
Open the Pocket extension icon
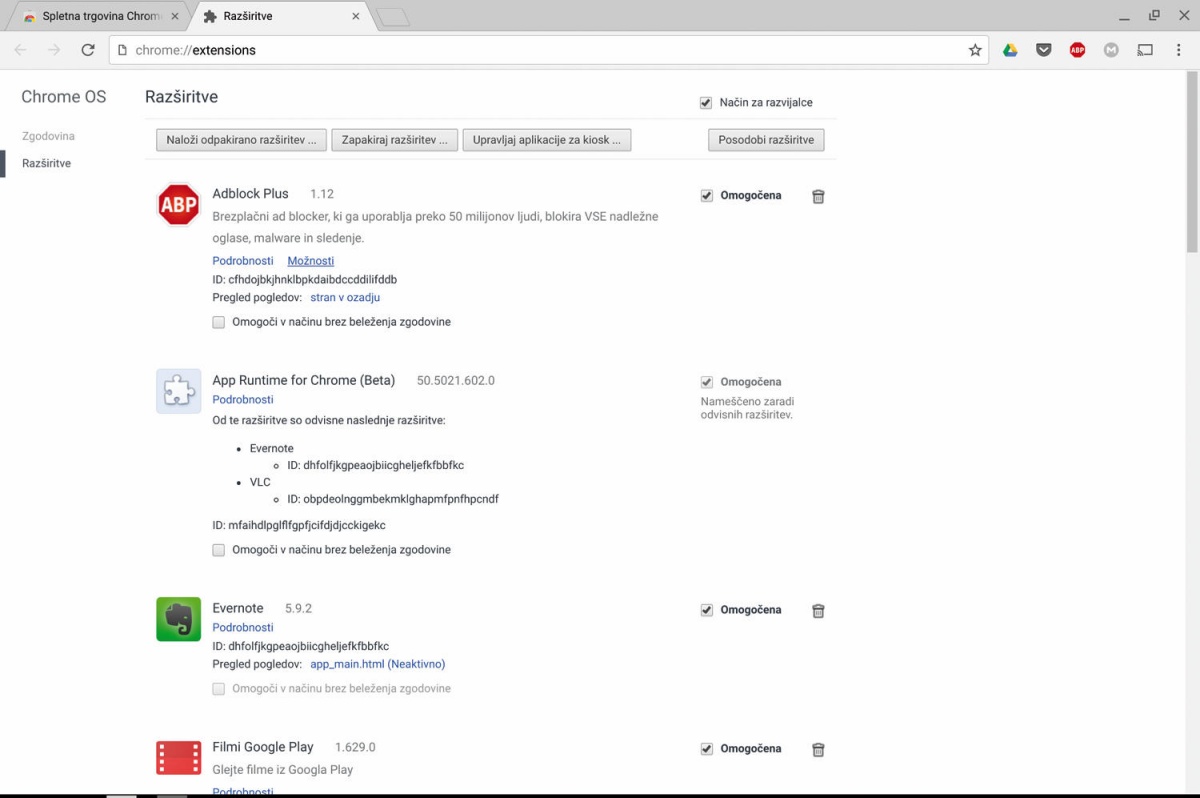click(1044, 50)
